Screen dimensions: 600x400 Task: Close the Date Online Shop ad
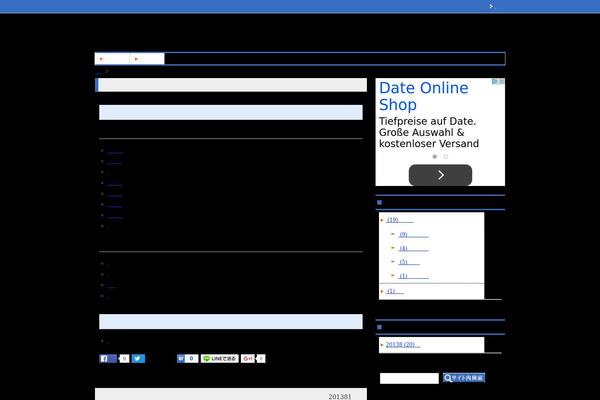[x=501, y=82]
